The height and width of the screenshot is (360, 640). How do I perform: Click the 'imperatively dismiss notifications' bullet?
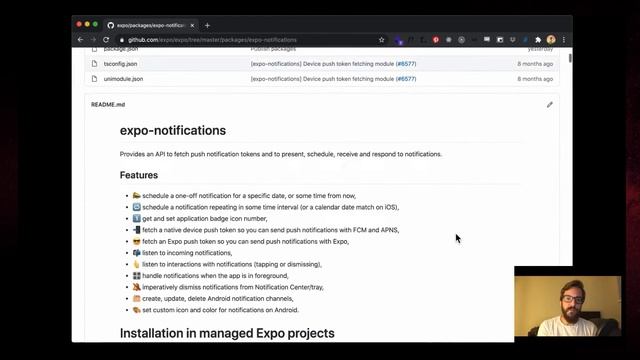[x=233, y=287]
